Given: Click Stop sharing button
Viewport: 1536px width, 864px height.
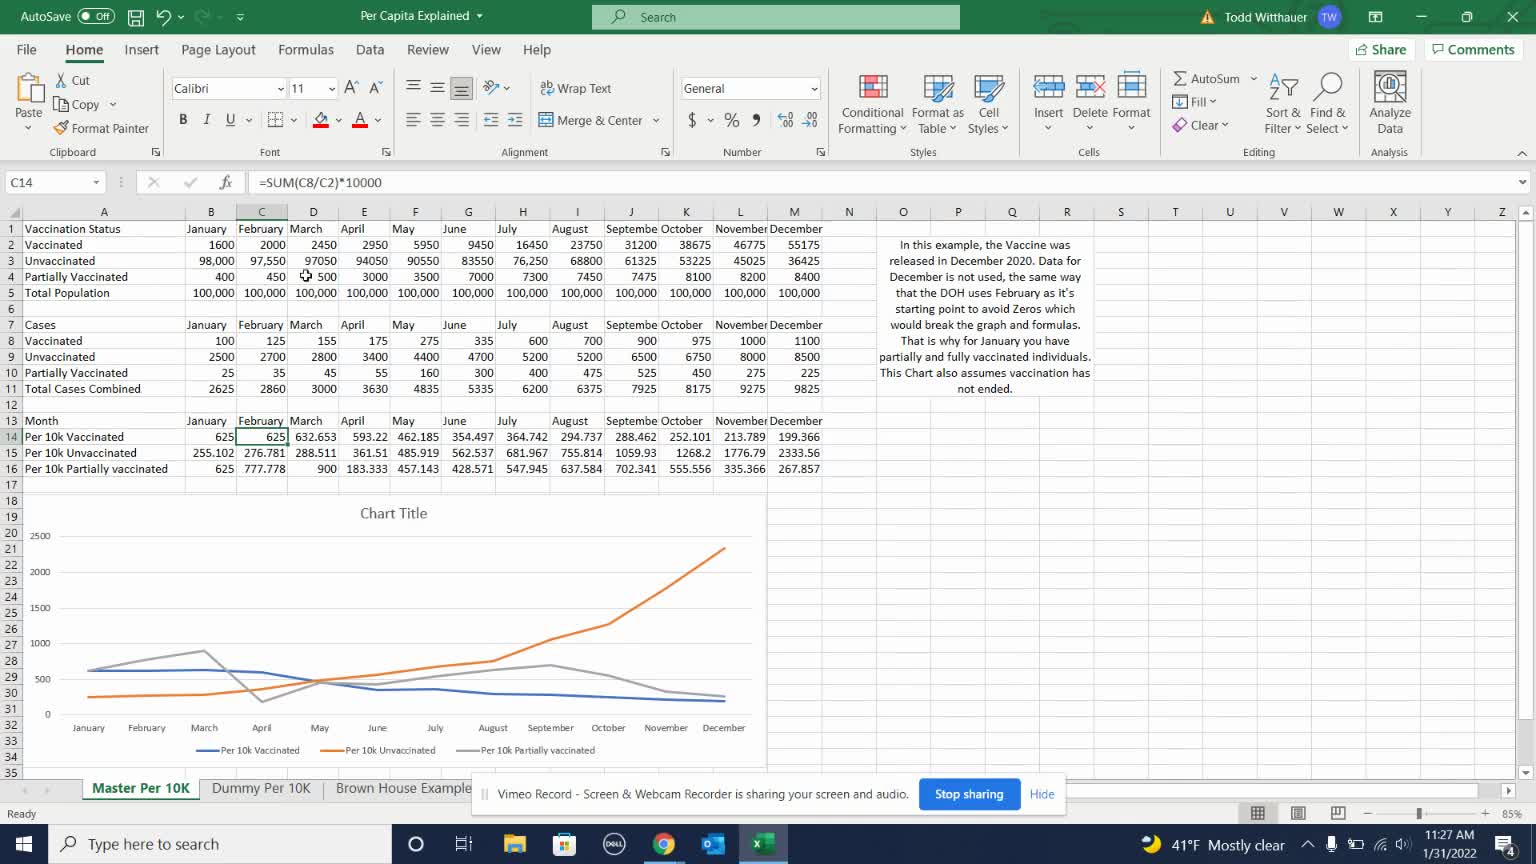Looking at the screenshot, I should pyautogui.click(x=969, y=794).
